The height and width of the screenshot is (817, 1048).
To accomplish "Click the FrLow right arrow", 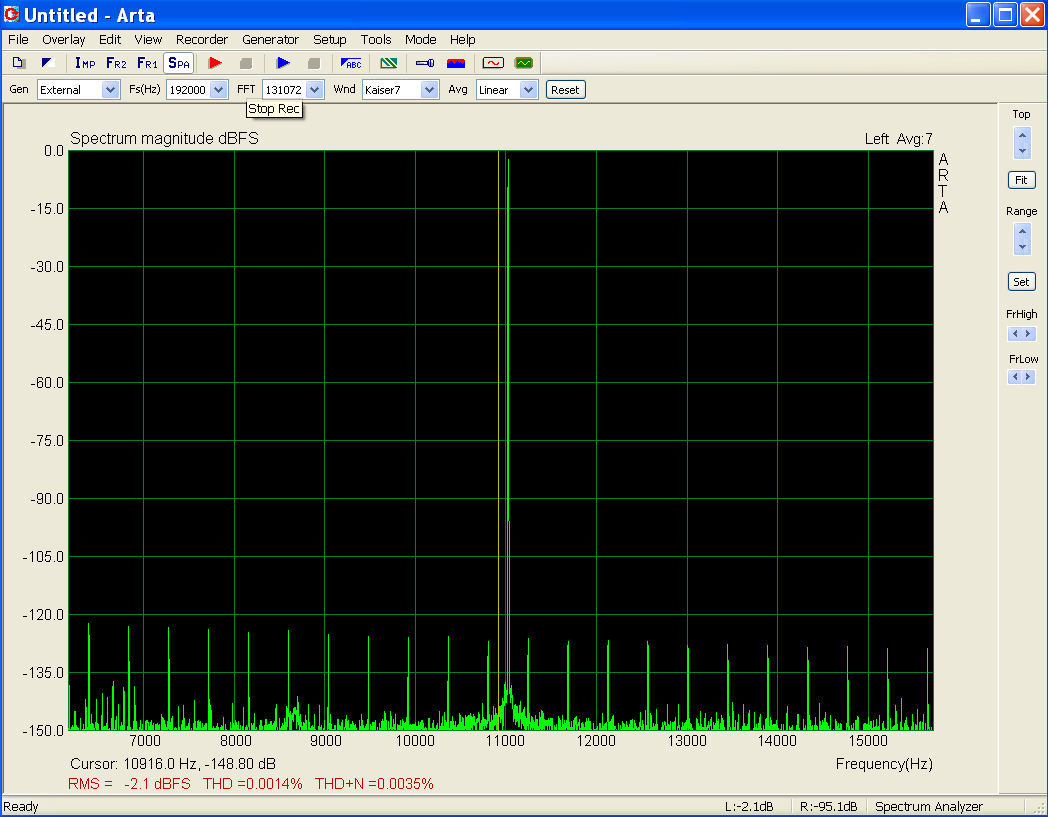I will pos(1028,377).
